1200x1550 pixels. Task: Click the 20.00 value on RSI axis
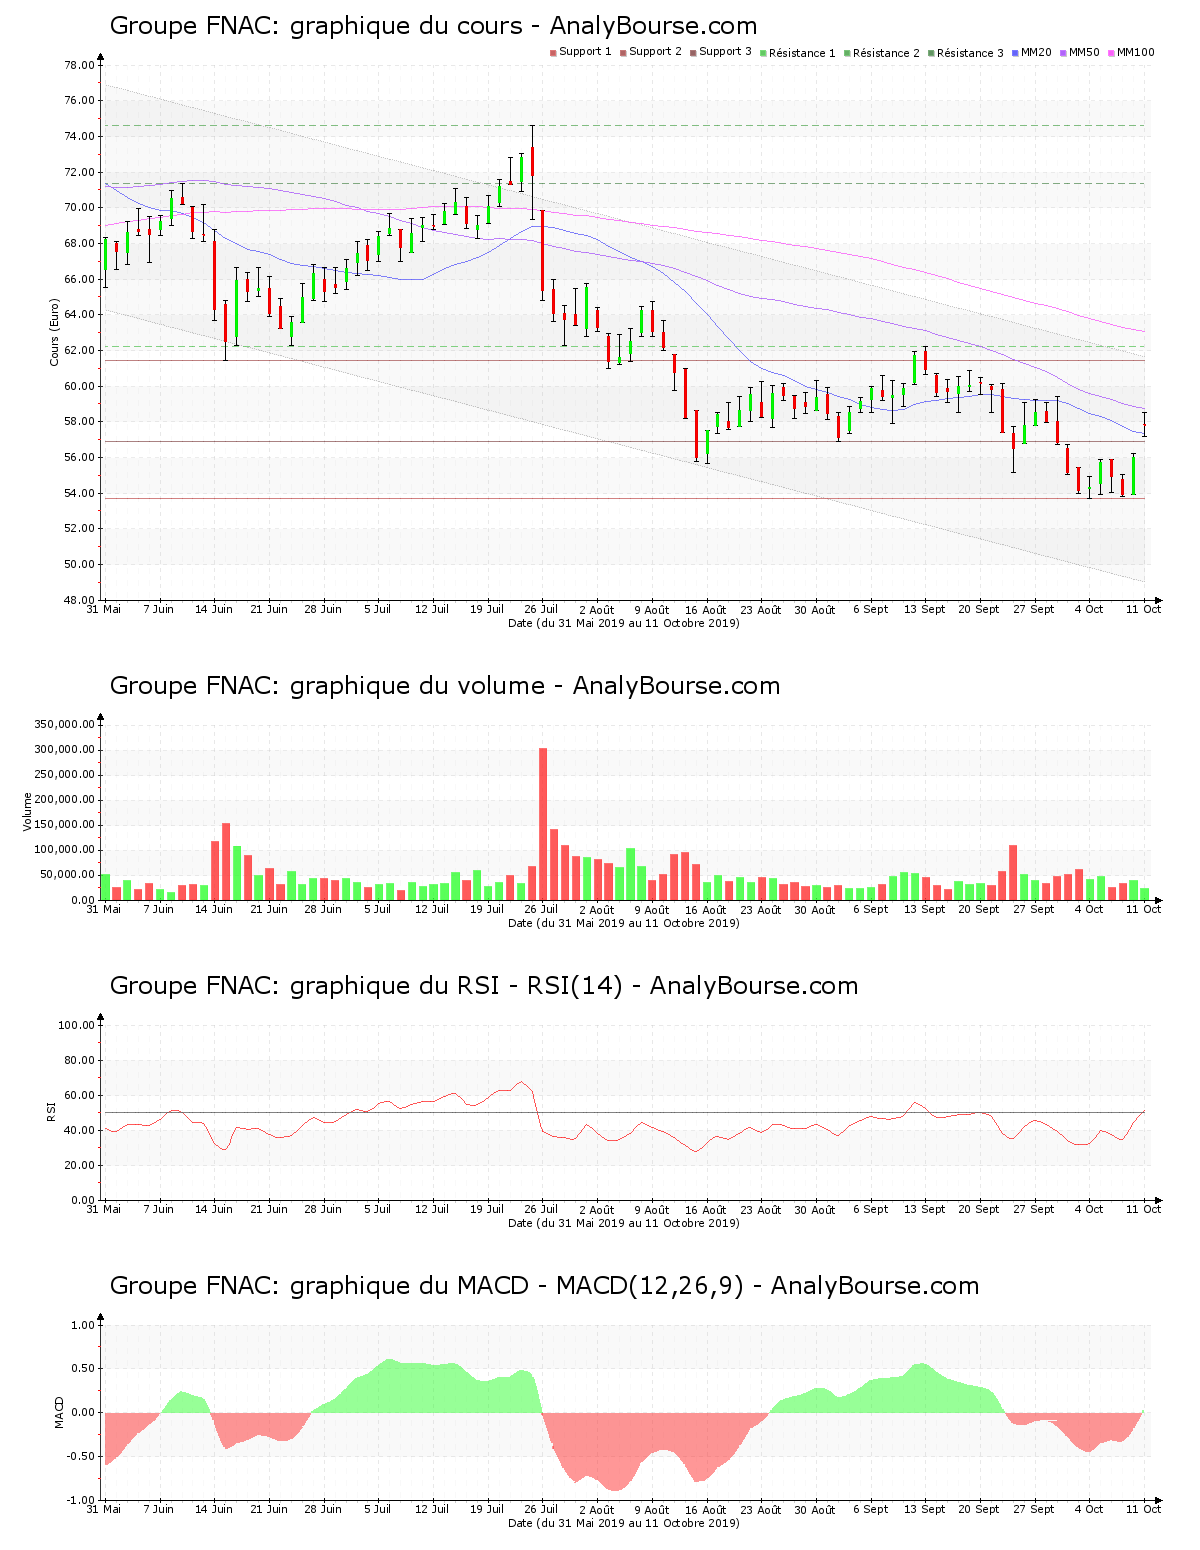pos(79,1165)
